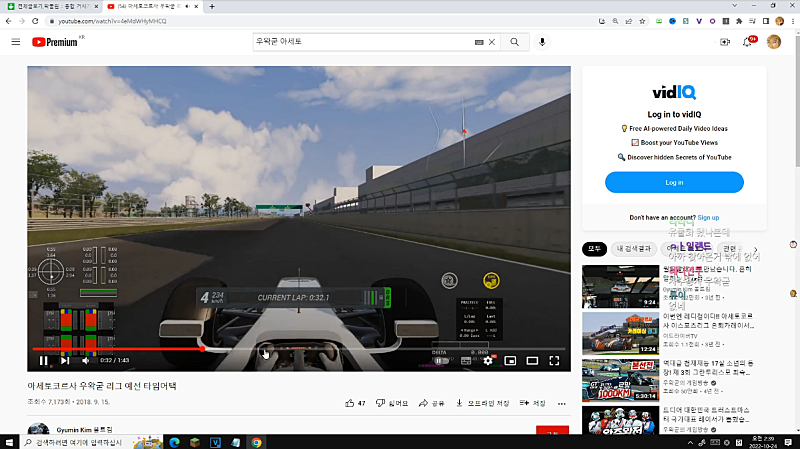
Task: Like the video with thumbs up 47
Action: [x=355, y=403]
